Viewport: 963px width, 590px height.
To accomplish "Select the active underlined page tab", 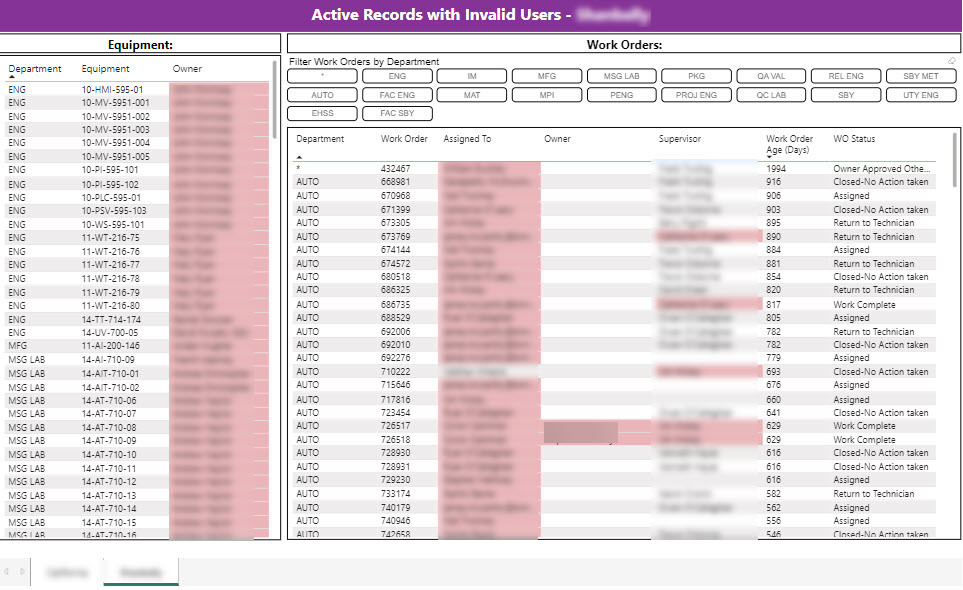I will click(x=140, y=573).
